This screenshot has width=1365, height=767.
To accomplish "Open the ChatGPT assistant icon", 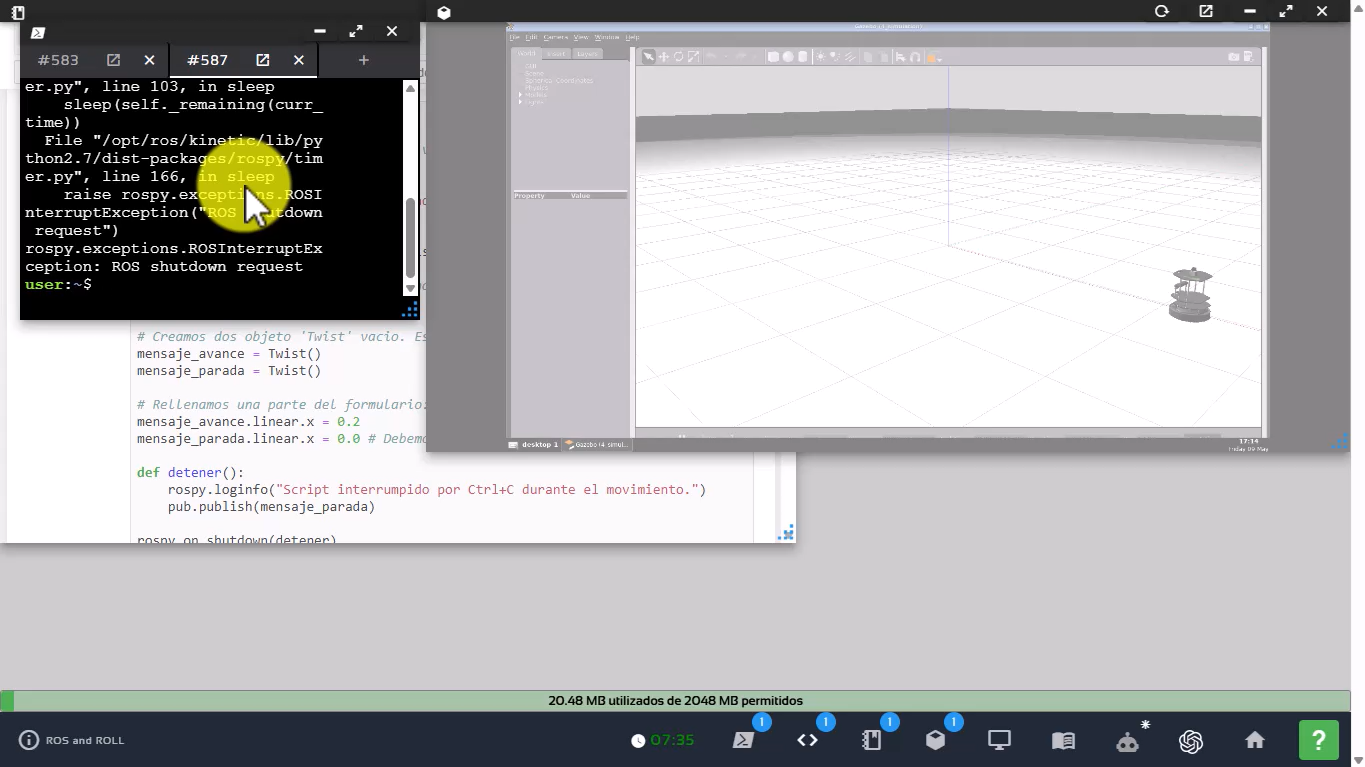I will tap(1190, 741).
